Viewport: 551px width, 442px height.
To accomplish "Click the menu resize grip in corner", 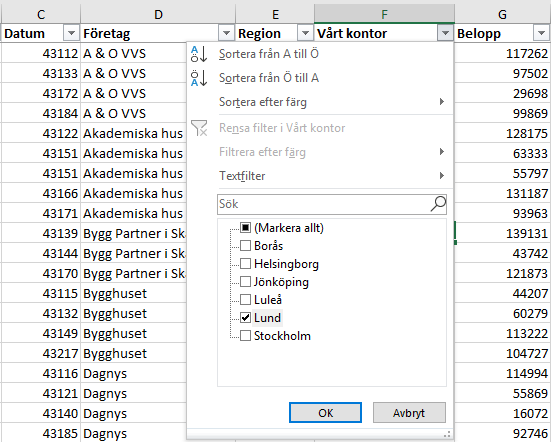I will point(447,435).
